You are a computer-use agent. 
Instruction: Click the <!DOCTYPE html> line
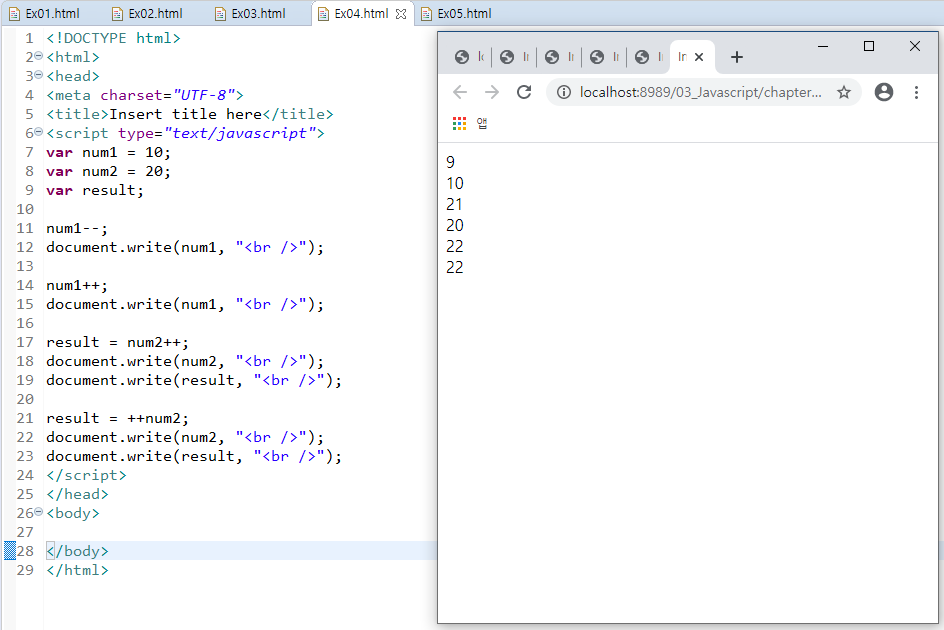113,38
